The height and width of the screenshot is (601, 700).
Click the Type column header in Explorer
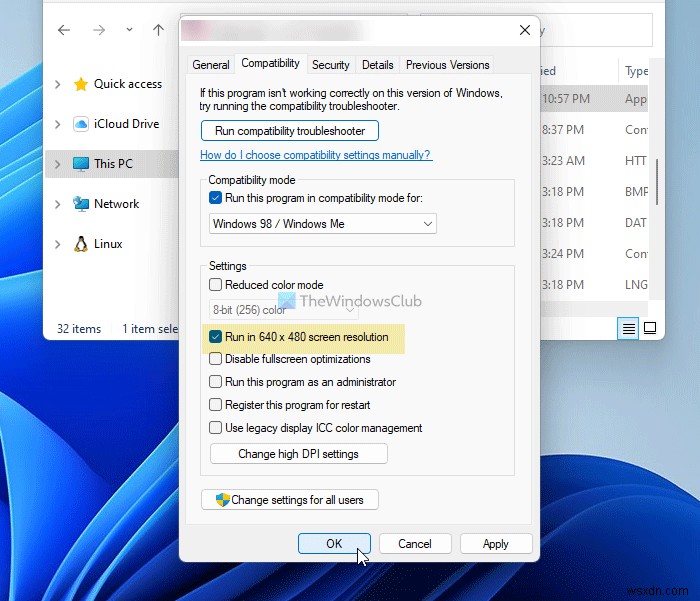[636, 71]
